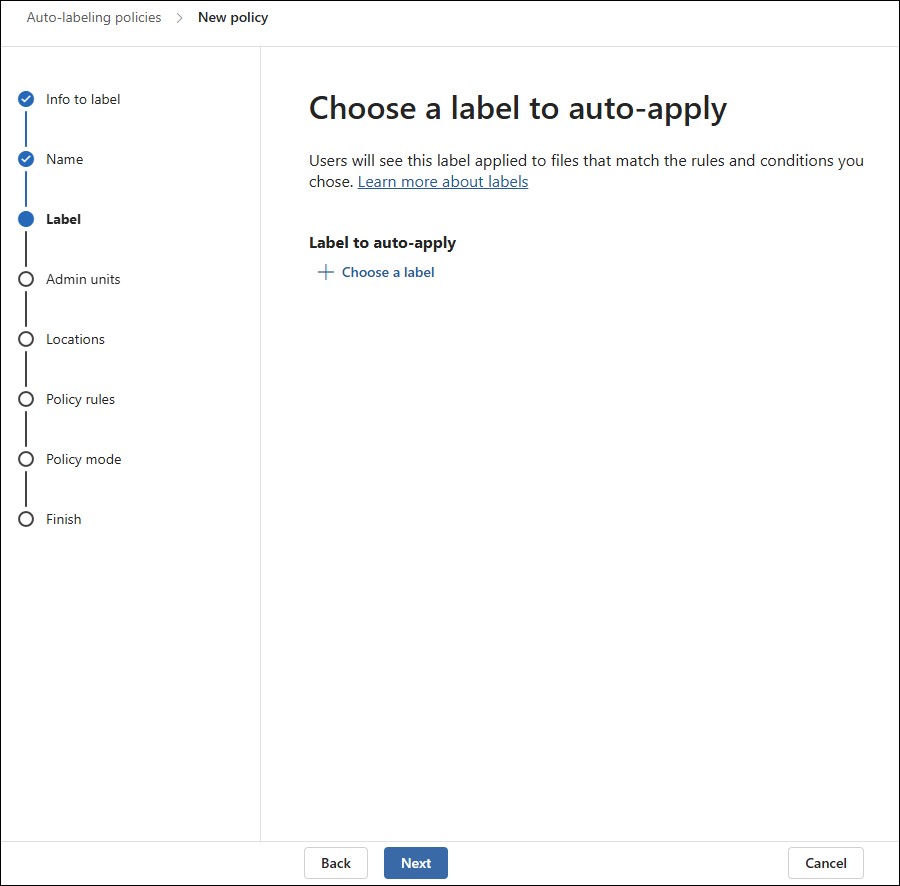Select the Name step
The width and height of the screenshot is (900, 886).
(x=64, y=159)
